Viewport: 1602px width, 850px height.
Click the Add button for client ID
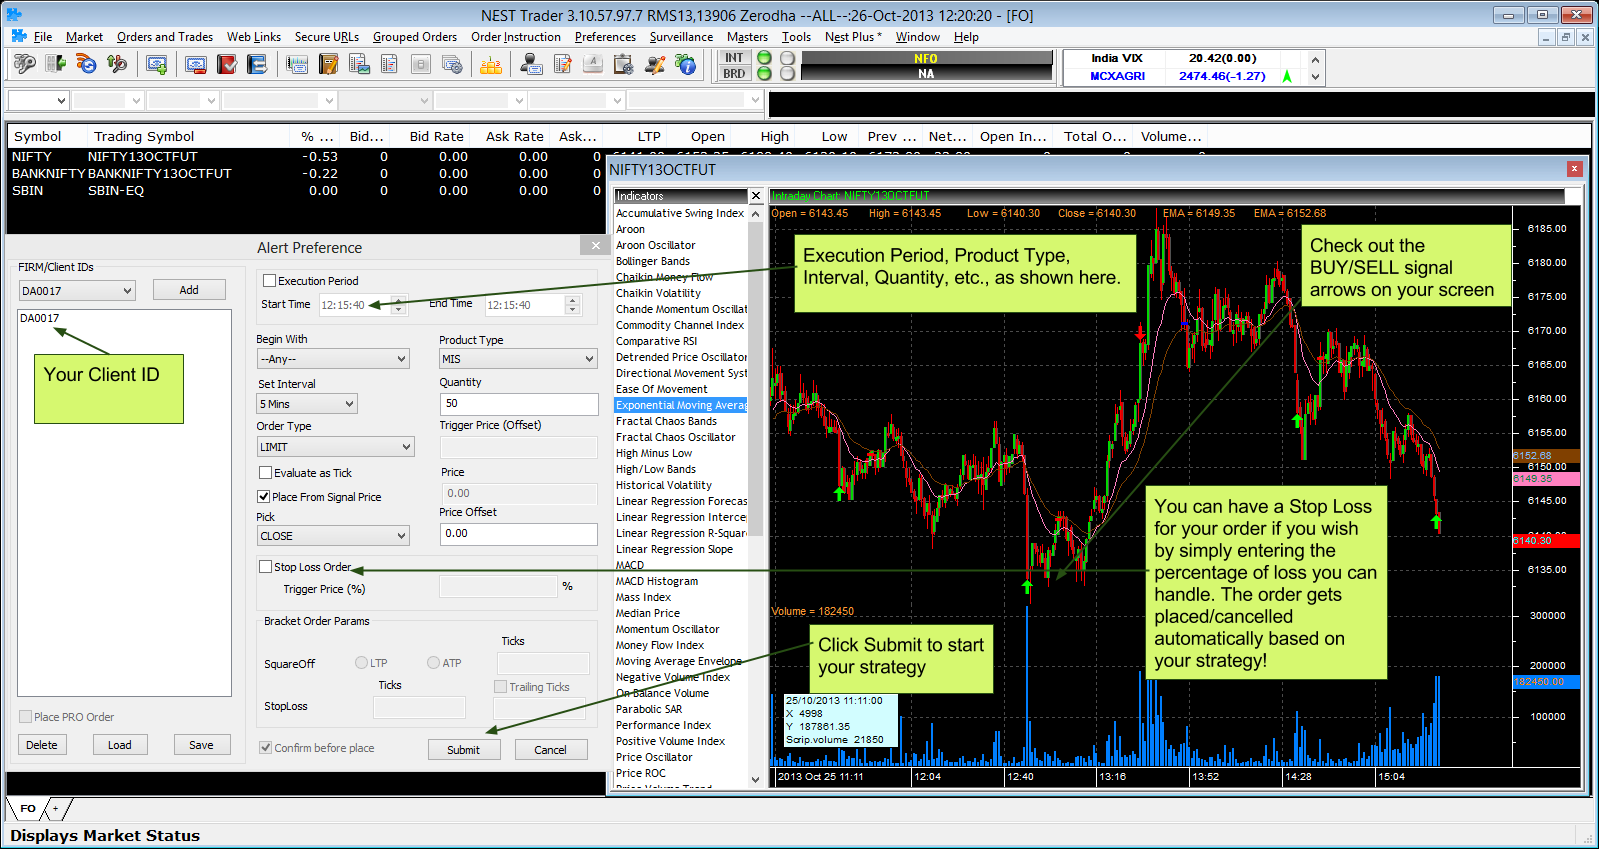pos(189,290)
